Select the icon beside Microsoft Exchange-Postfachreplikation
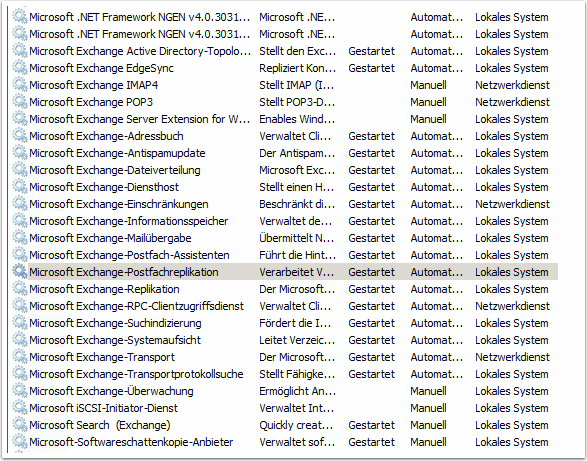The height and width of the screenshot is (461, 587). 19,271
